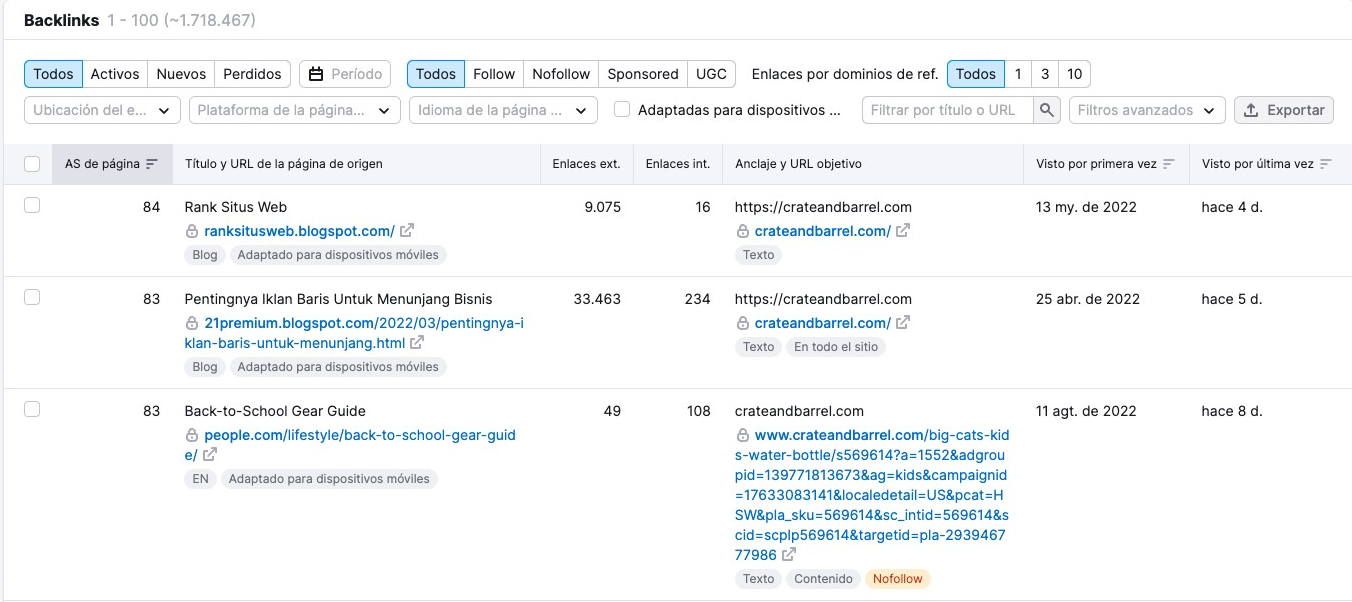The image size is (1352, 602).
Task: Open the Ubicación del enlace dropdown
Action: [x=102, y=110]
